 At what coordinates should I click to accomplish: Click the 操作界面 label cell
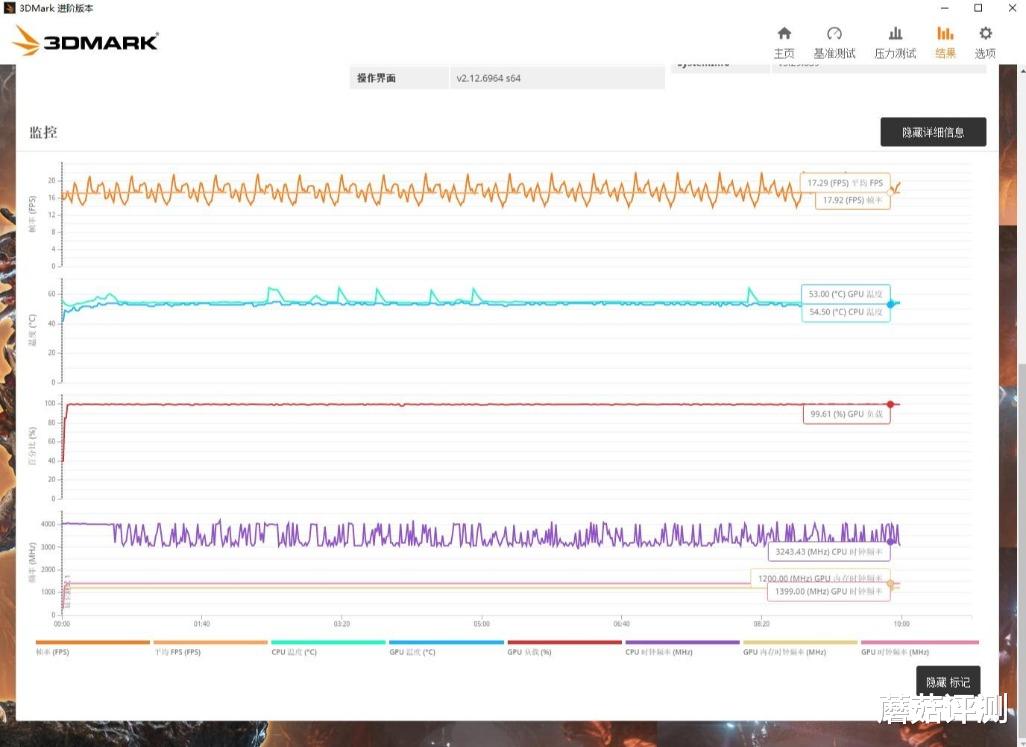tap(399, 78)
